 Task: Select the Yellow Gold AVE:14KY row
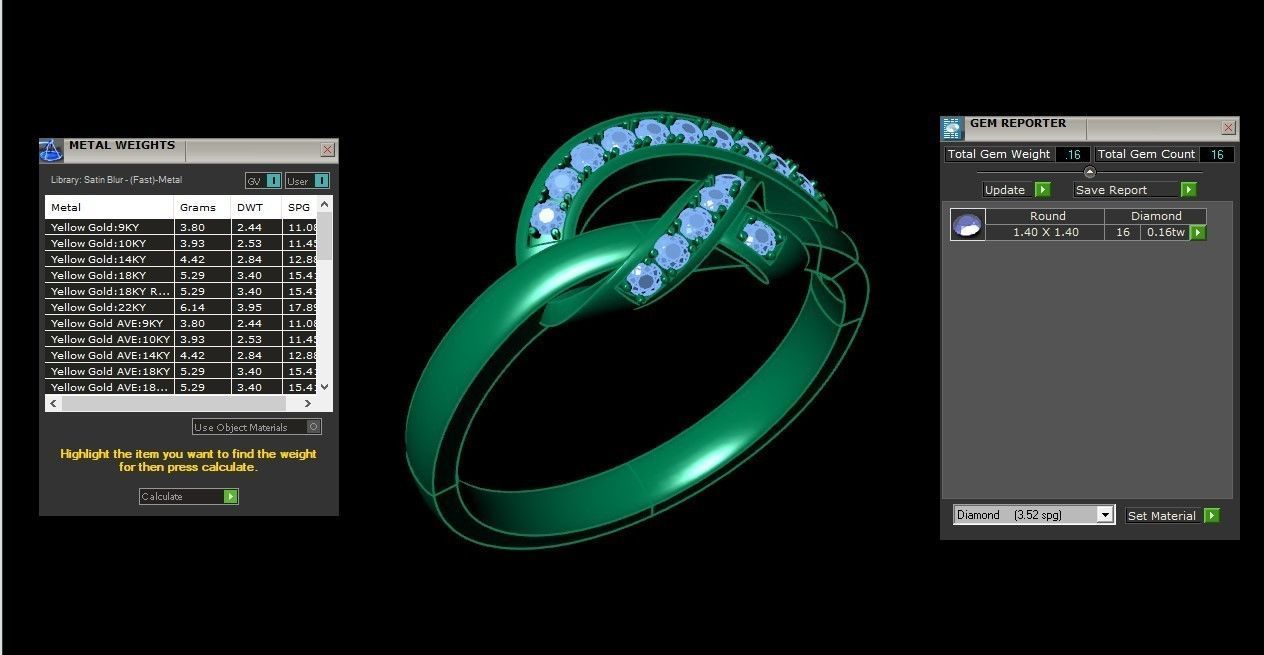[182, 355]
